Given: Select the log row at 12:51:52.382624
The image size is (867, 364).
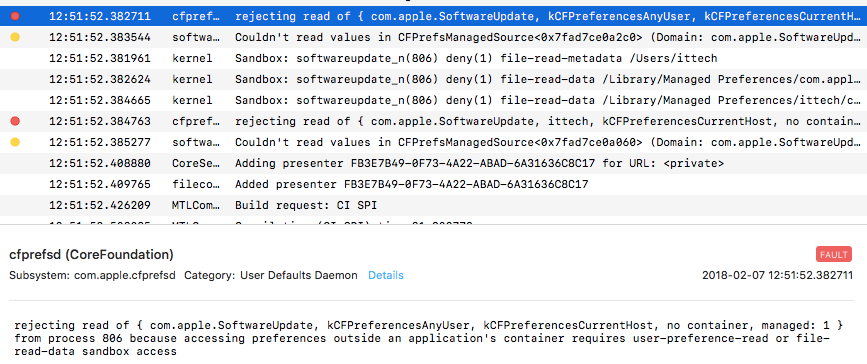Looking at the screenshot, I should coord(434,79).
